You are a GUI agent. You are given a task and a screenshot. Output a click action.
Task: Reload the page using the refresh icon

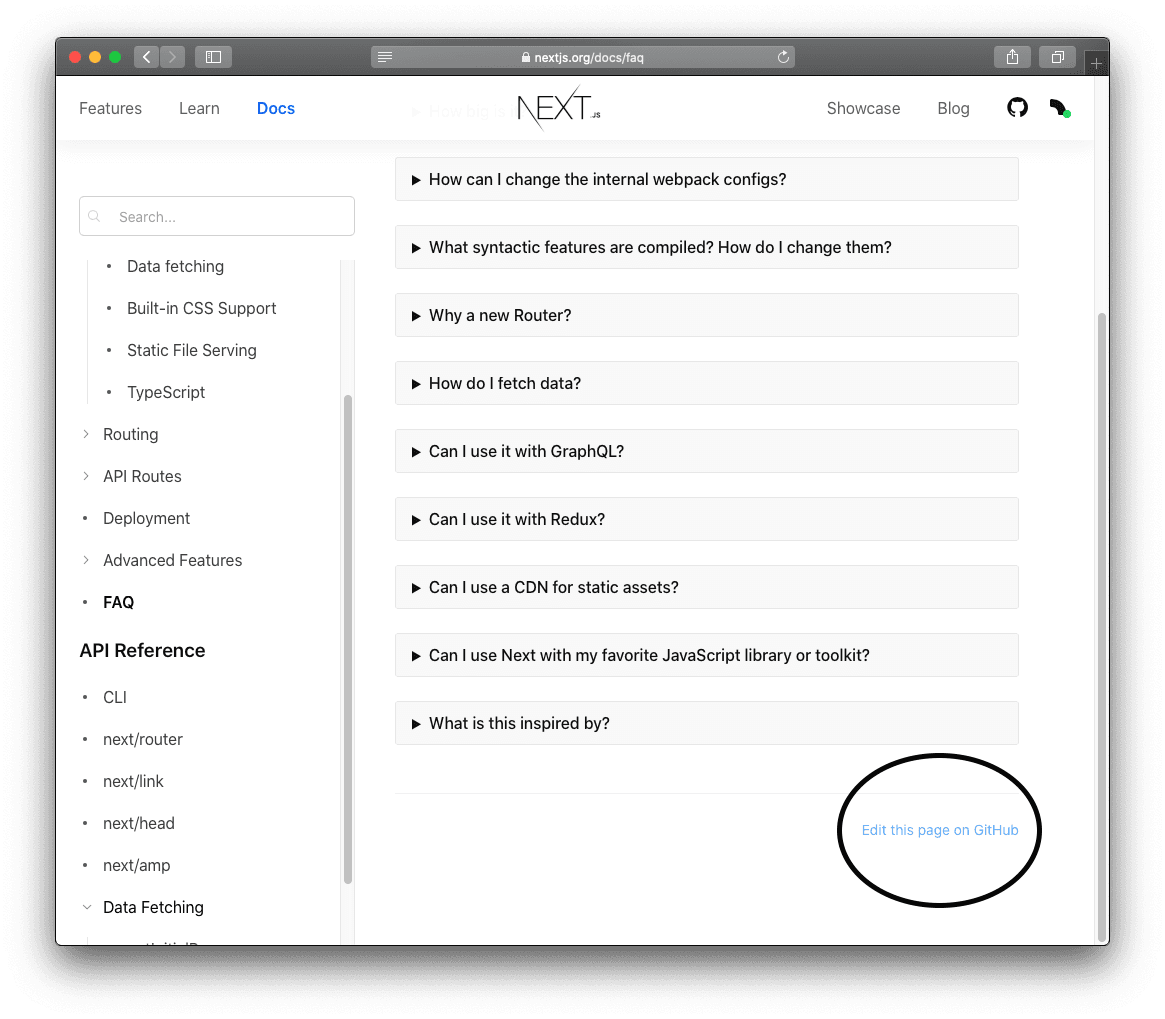[783, 57]
